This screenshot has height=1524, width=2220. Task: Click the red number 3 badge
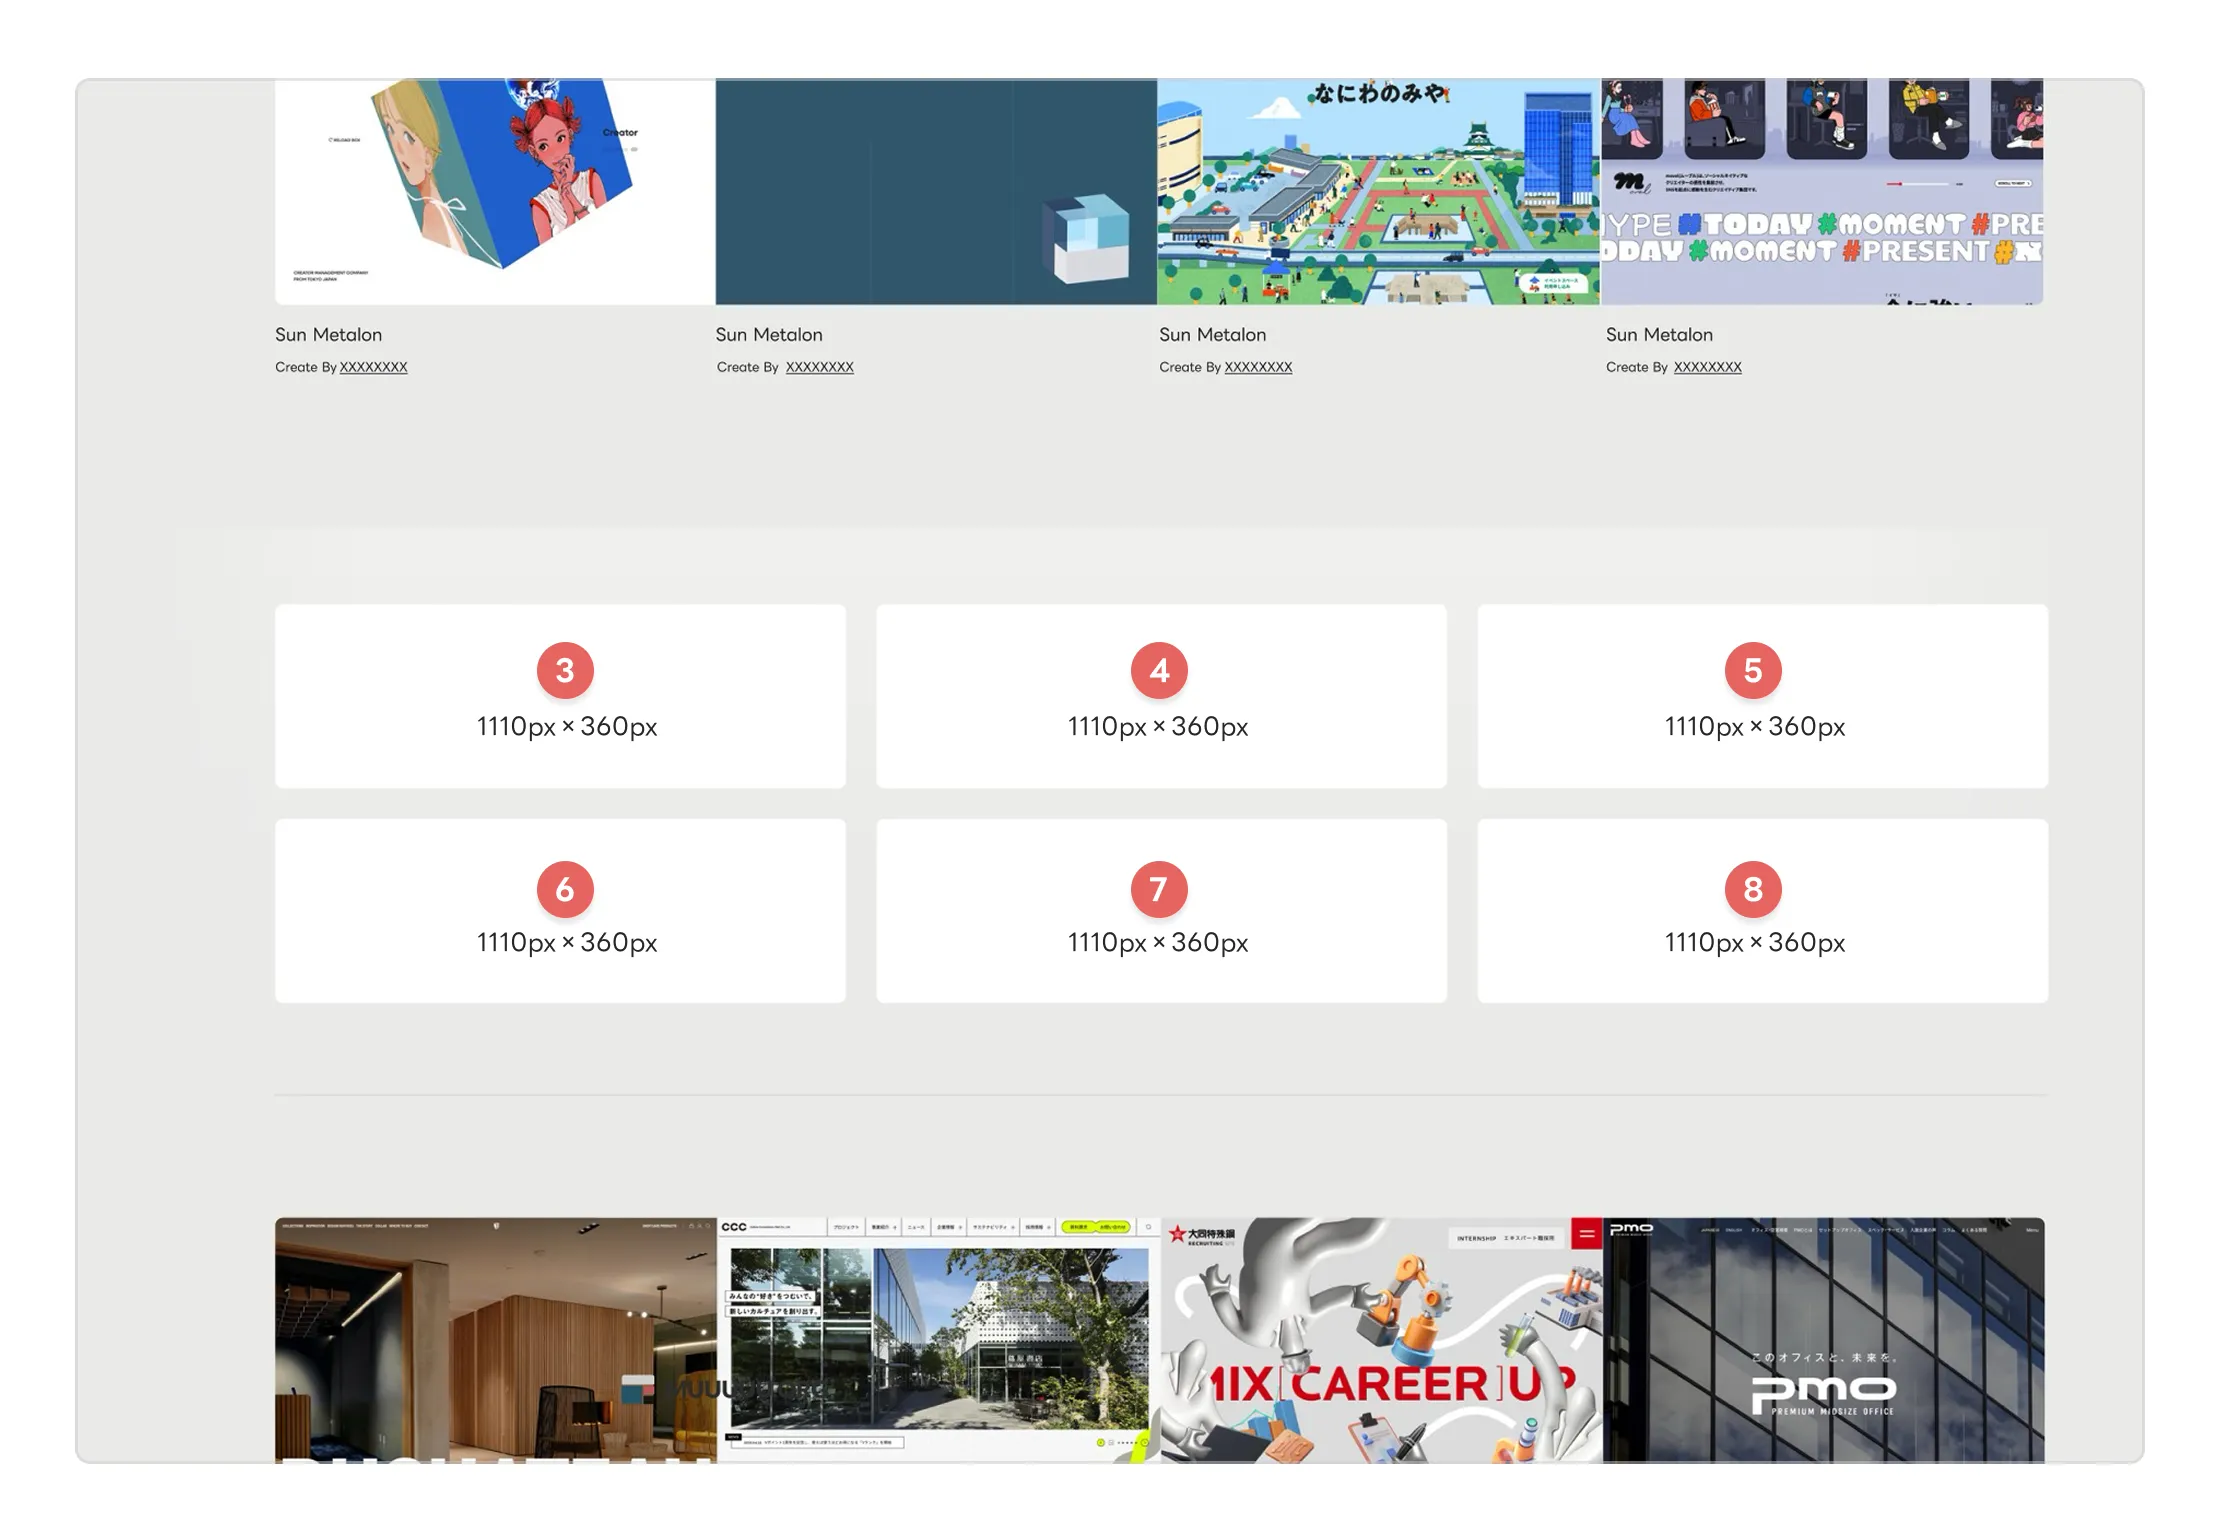(565, 670)
